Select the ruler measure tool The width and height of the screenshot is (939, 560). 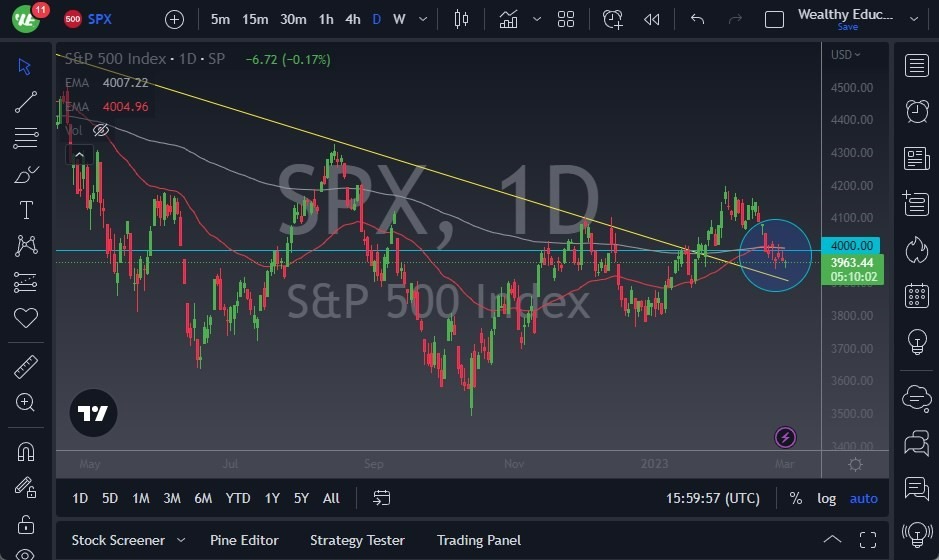[x=26, y=367]
